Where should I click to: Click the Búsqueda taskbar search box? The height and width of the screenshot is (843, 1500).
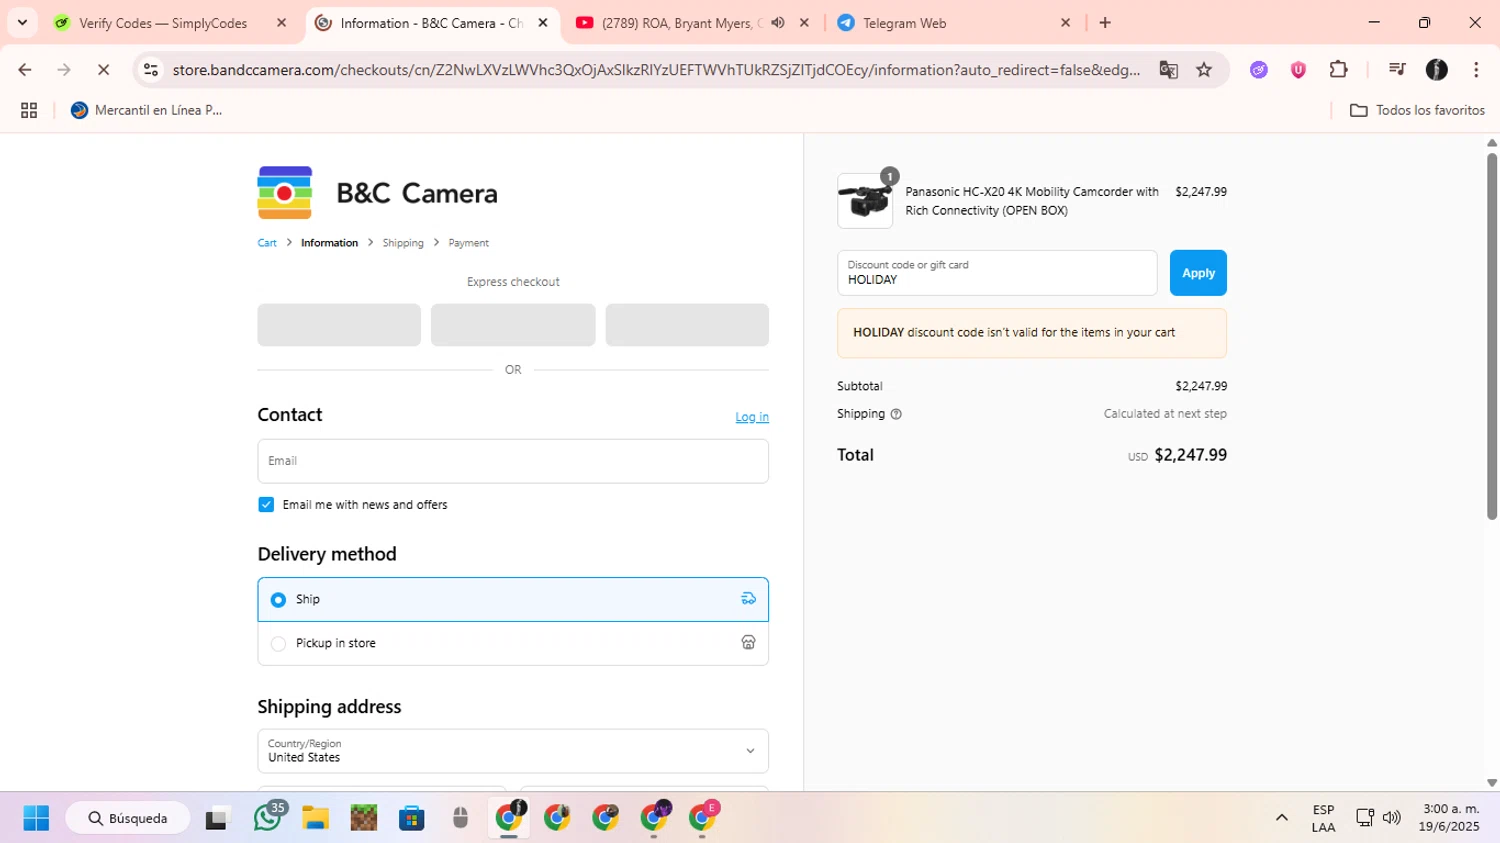click(128, 818)
